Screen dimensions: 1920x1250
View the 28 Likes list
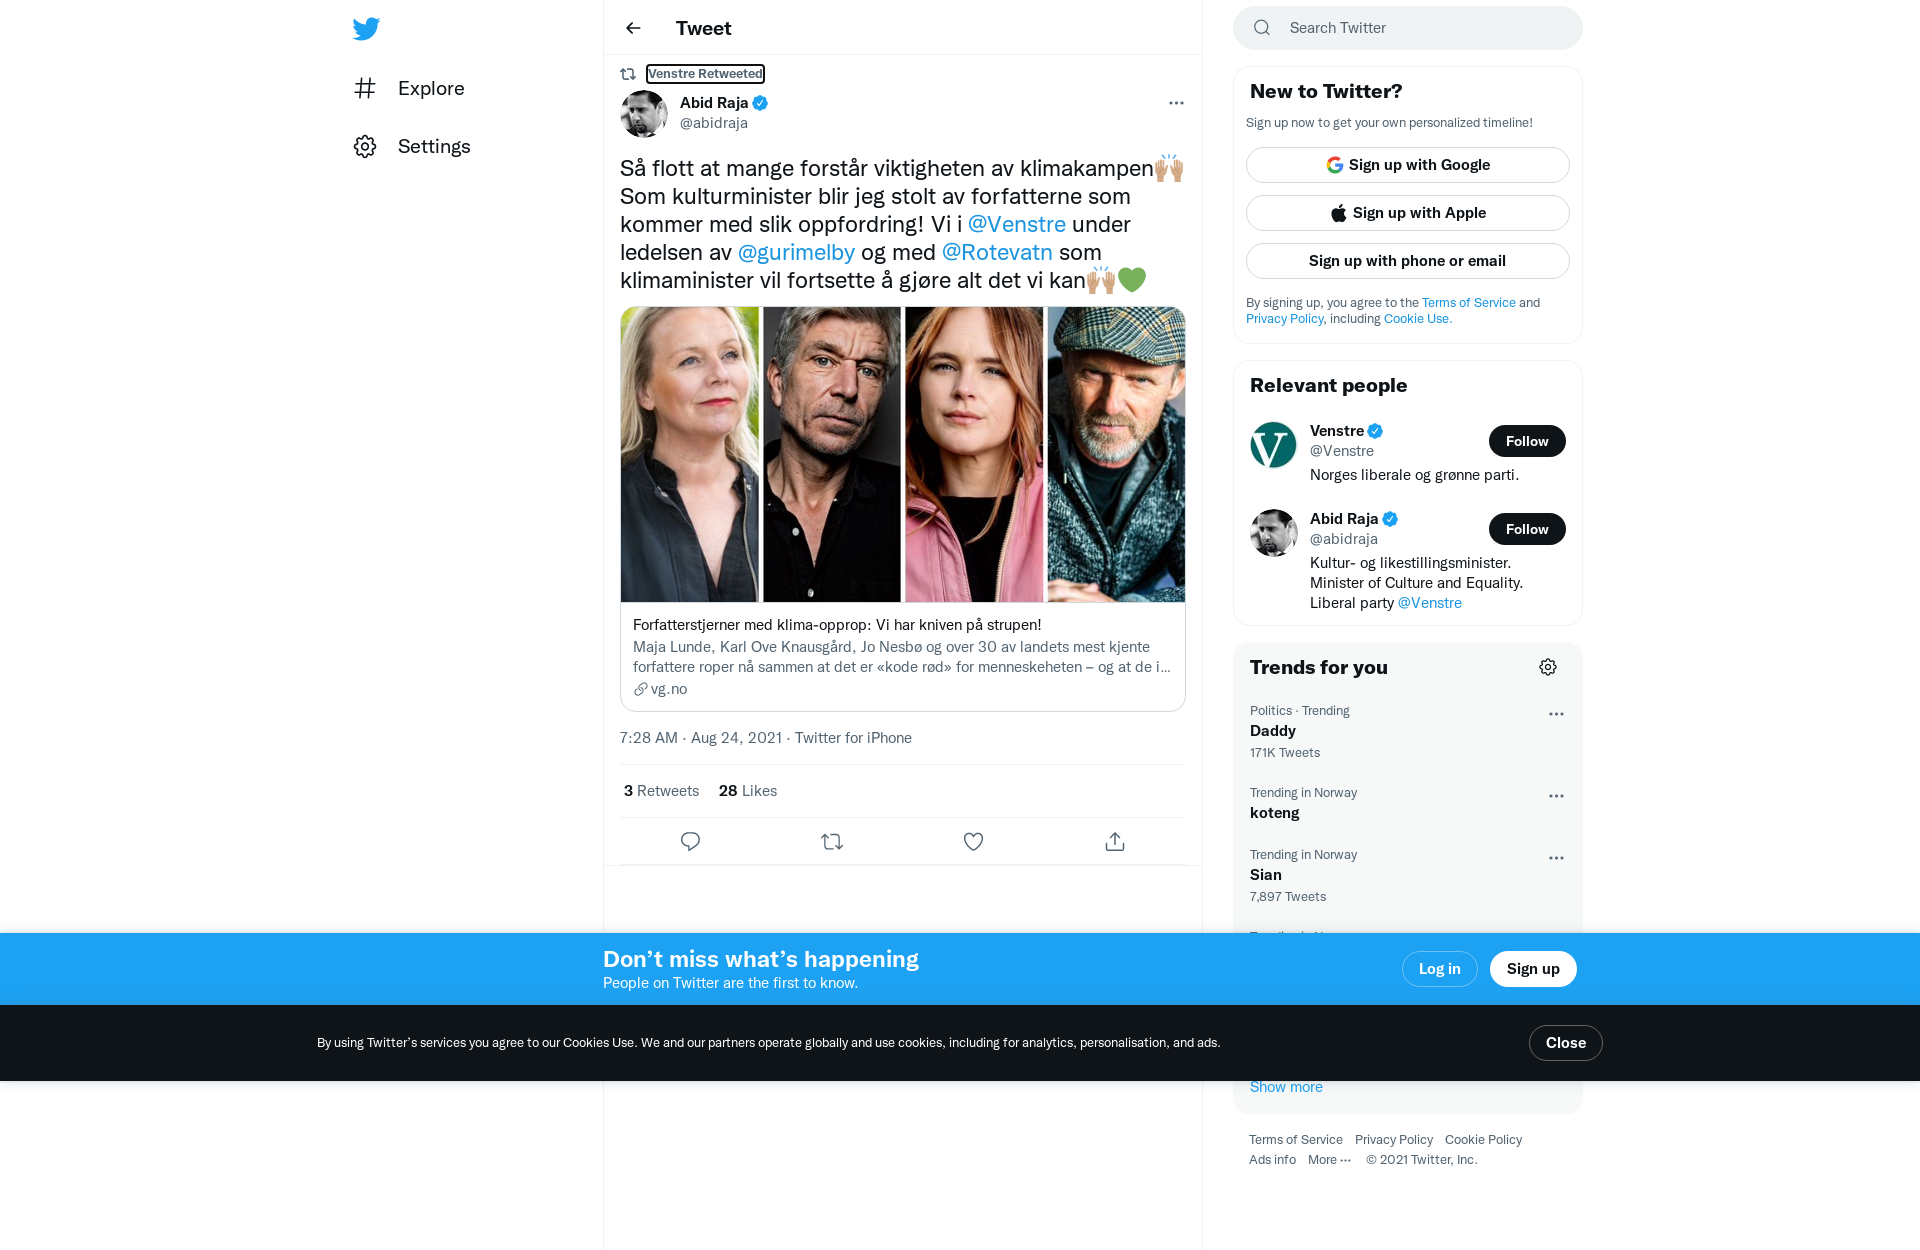[748, 791]
